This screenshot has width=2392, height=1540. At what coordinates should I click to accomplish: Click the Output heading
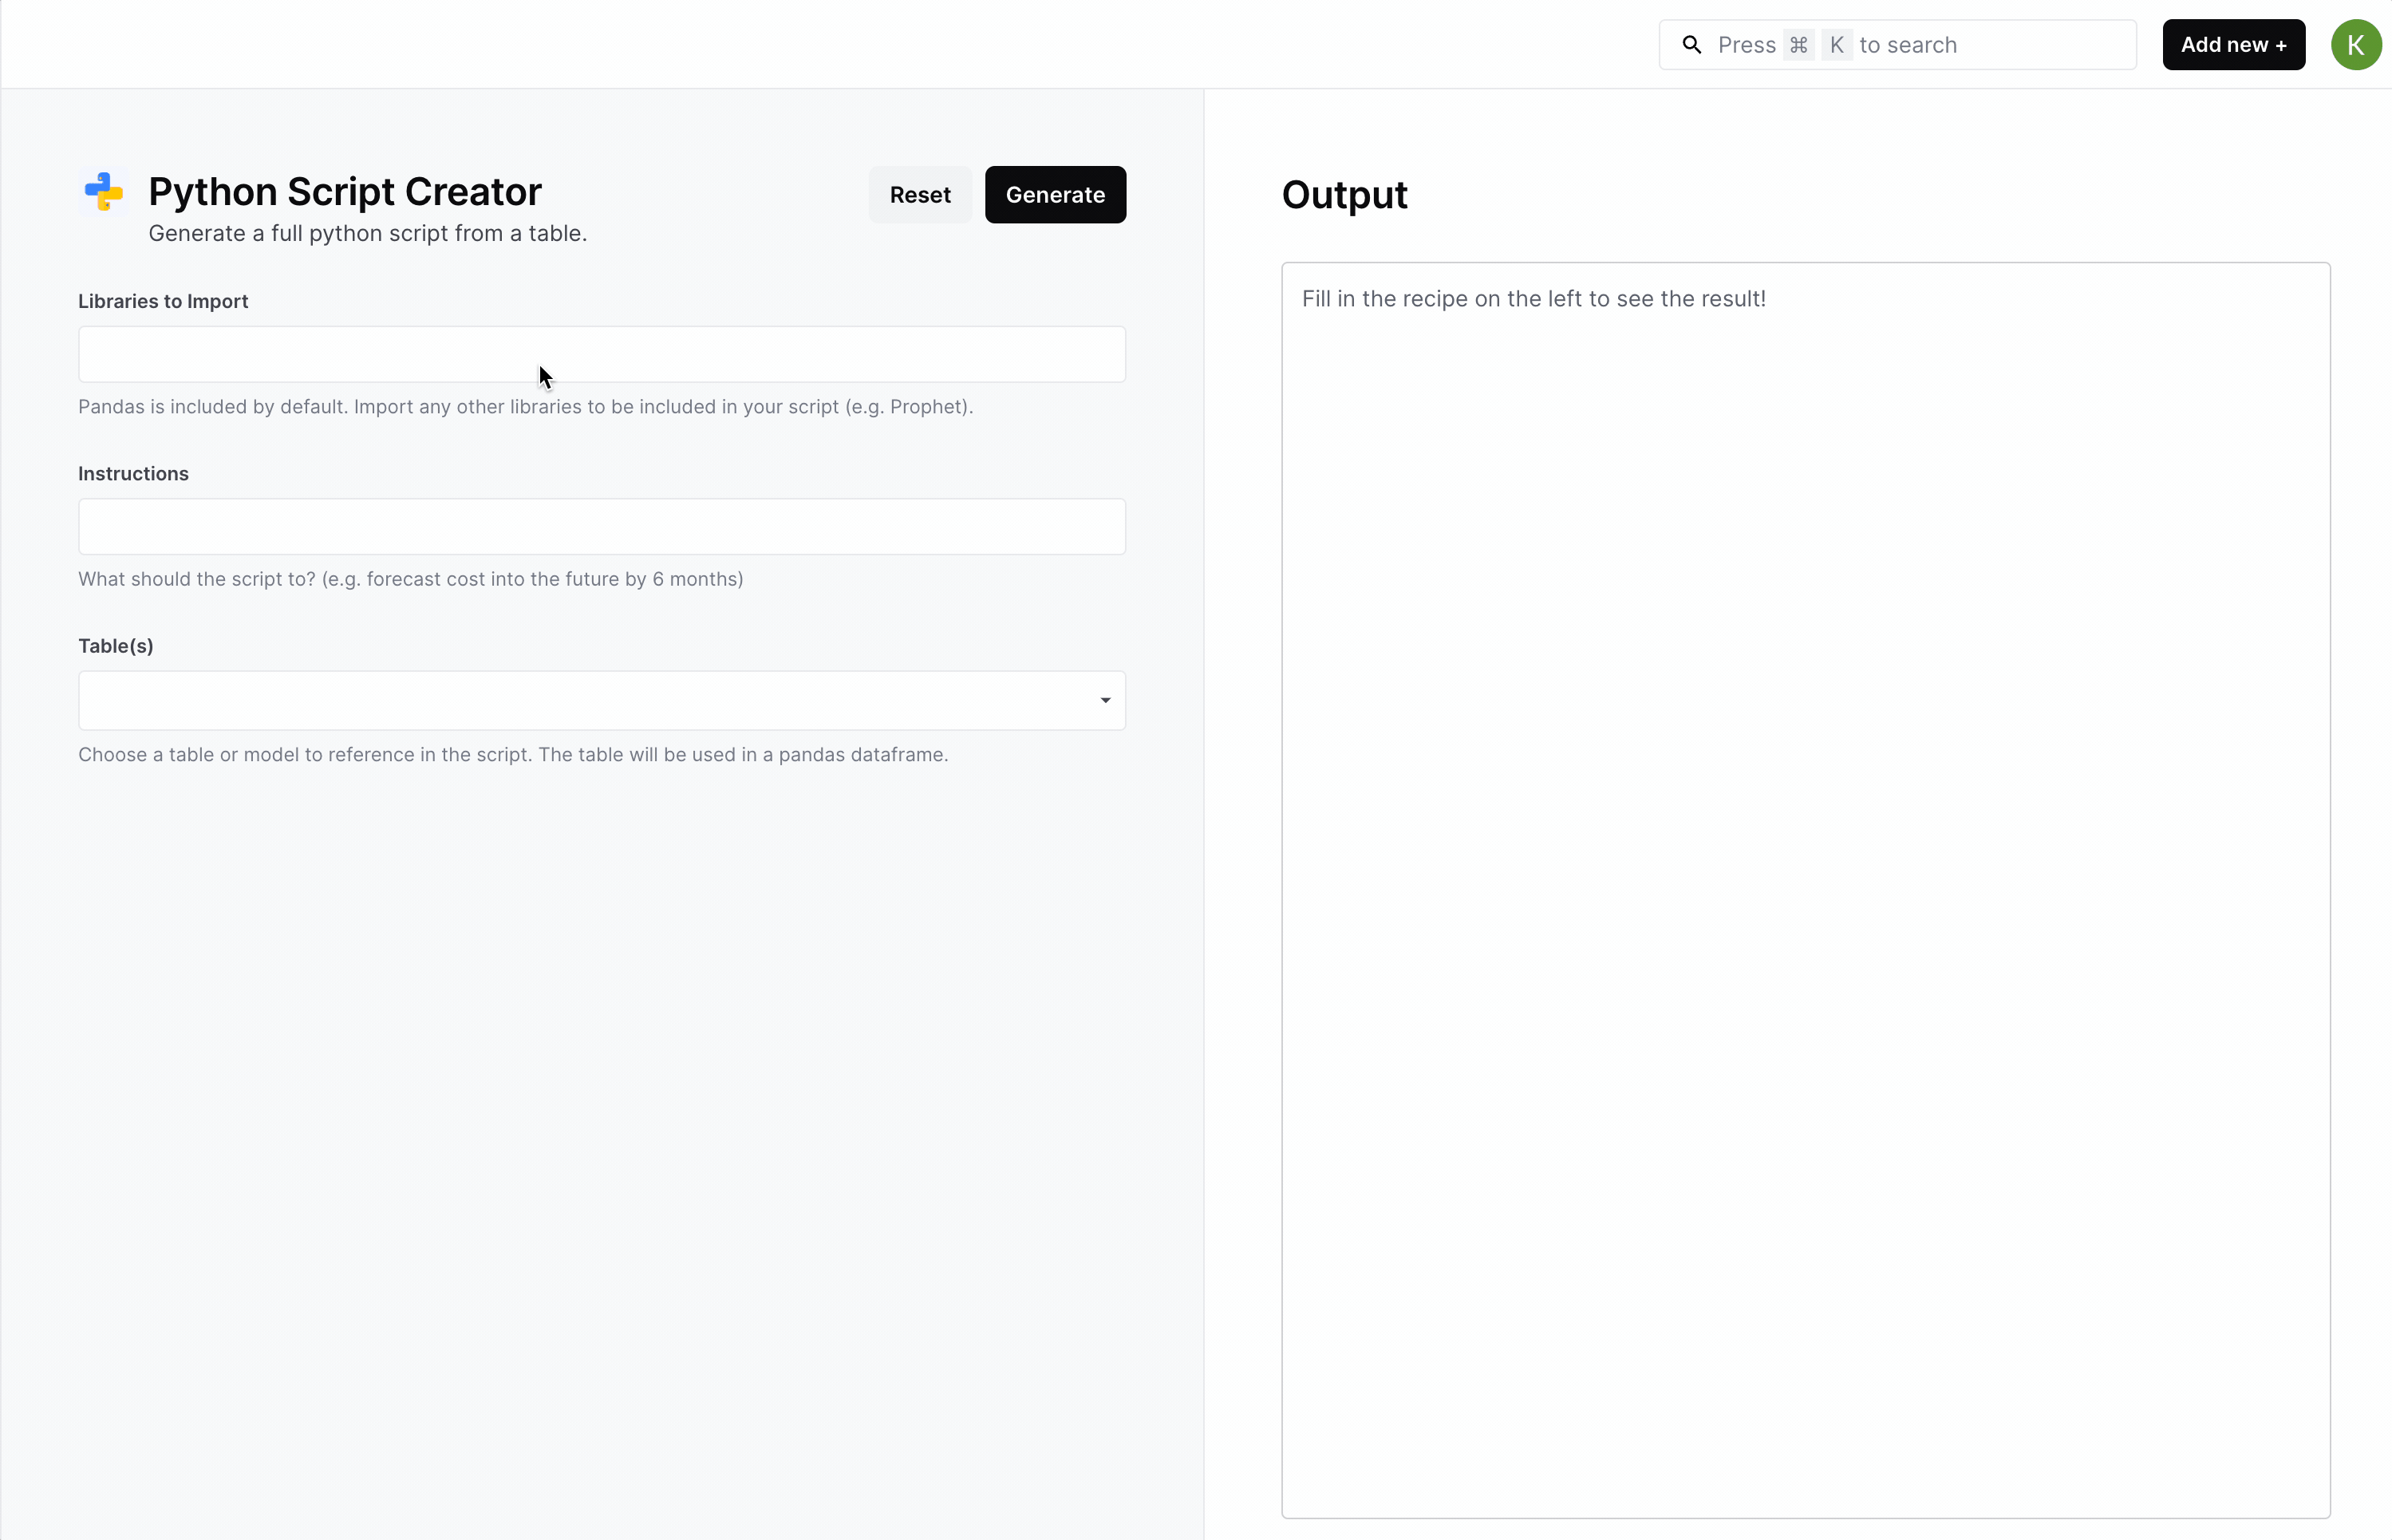coord(1344,194)
